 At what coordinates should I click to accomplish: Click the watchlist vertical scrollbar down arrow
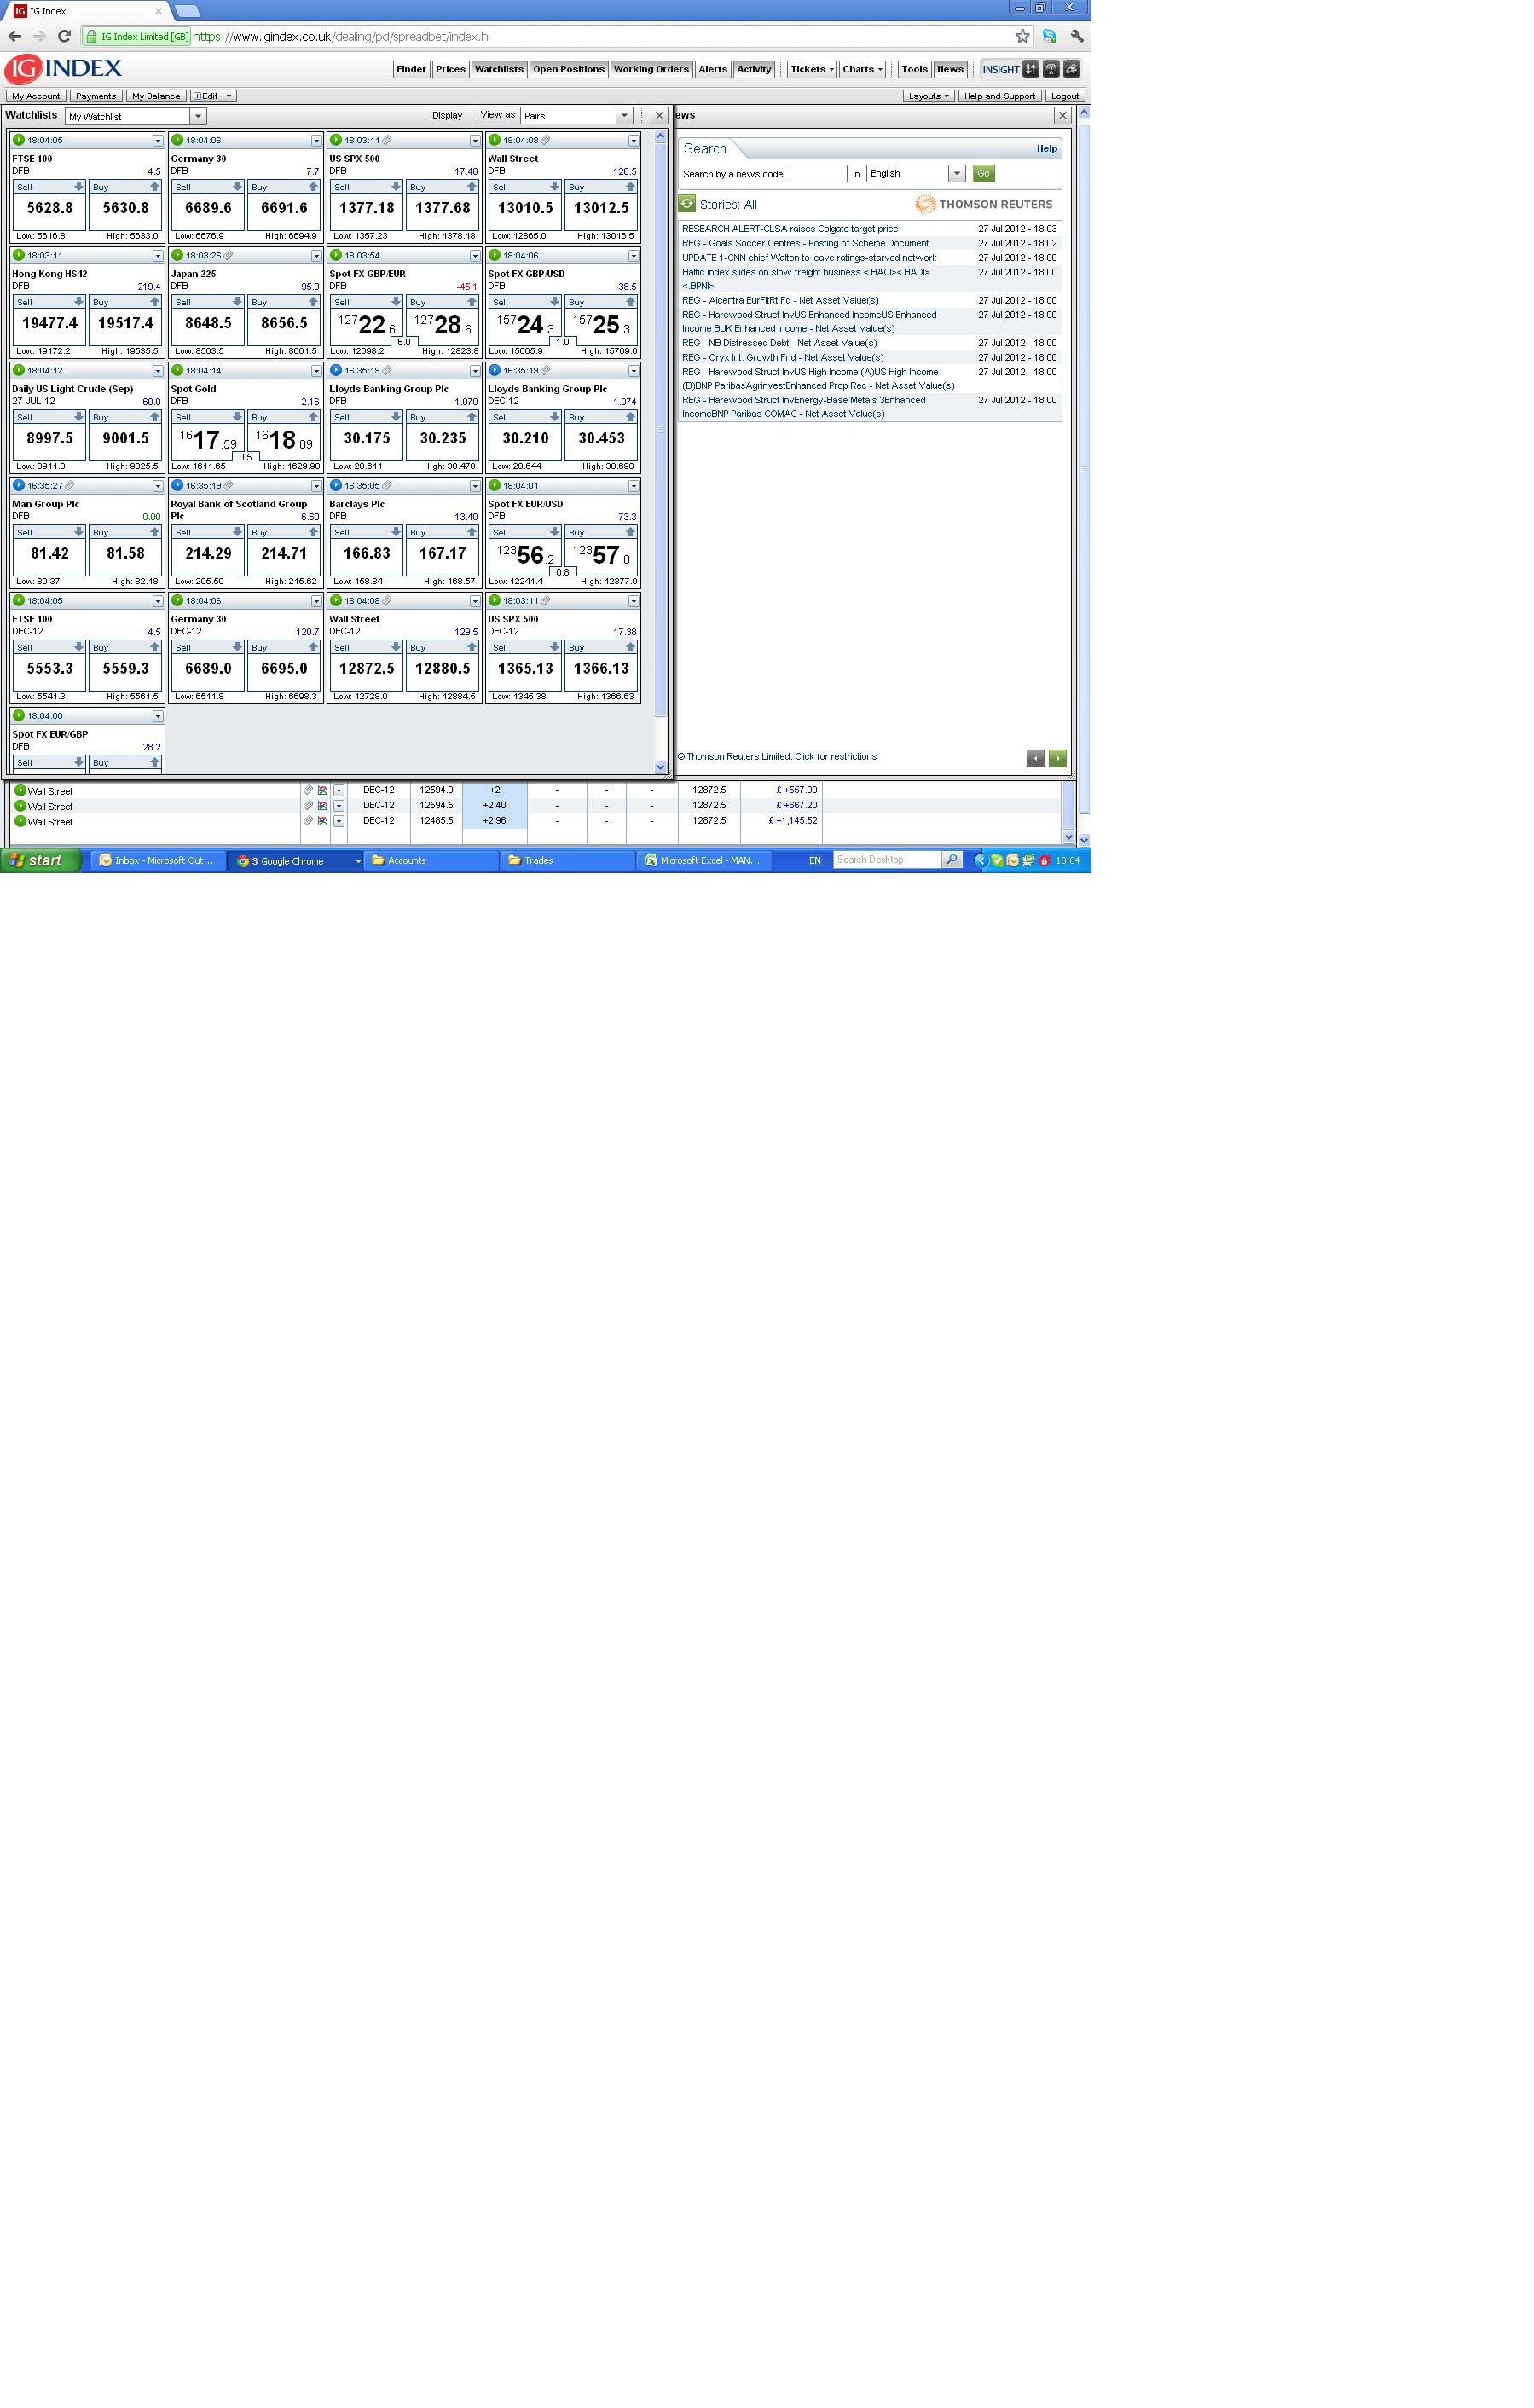pos(660,767)
